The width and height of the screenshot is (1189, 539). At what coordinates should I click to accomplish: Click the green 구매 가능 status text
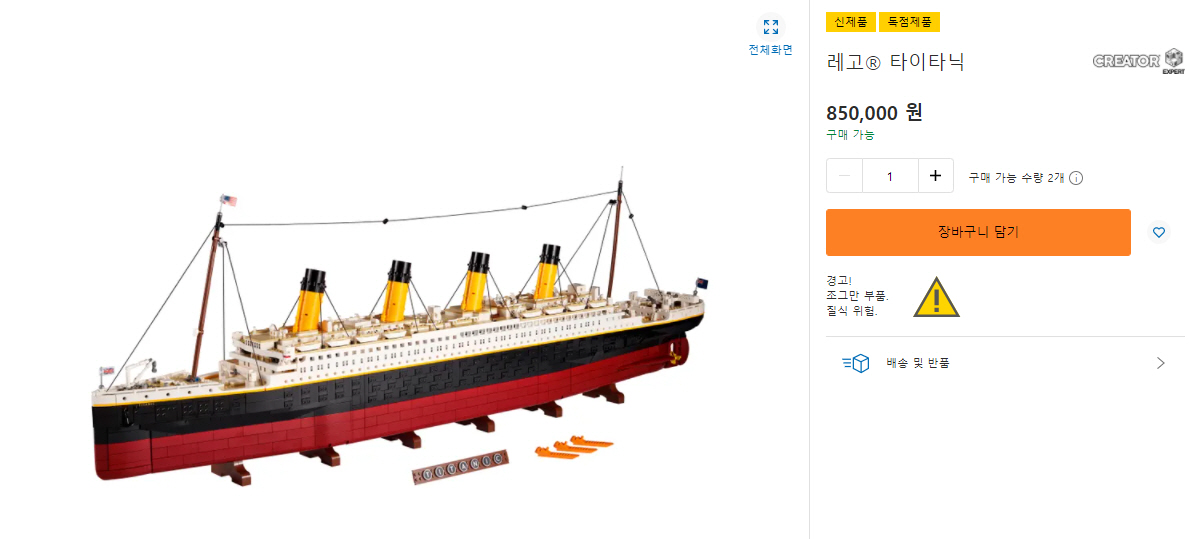850,135
